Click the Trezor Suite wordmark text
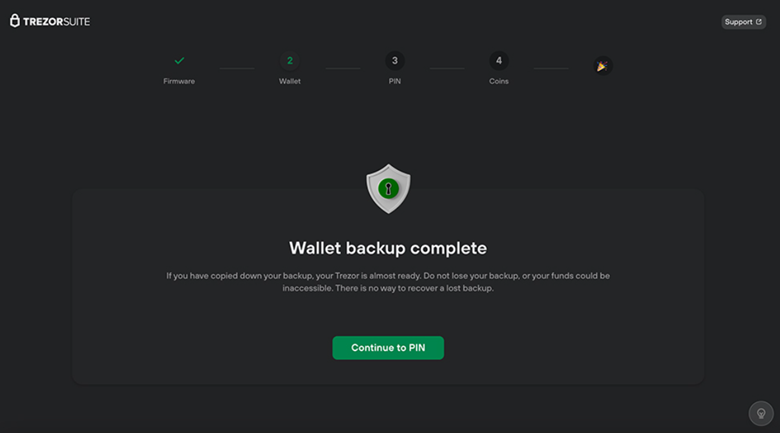This screenshot has width=780, height=433. coord(57,21)
